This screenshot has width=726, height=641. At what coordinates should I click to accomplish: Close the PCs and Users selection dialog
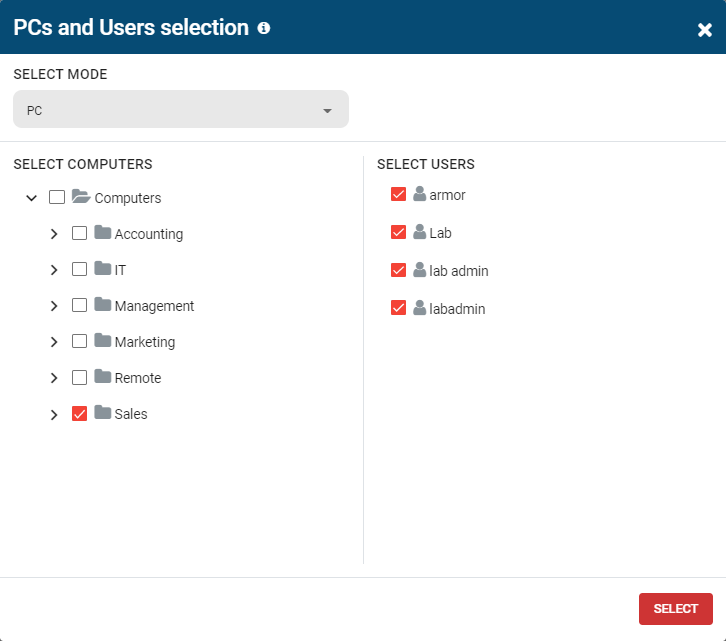704,30
